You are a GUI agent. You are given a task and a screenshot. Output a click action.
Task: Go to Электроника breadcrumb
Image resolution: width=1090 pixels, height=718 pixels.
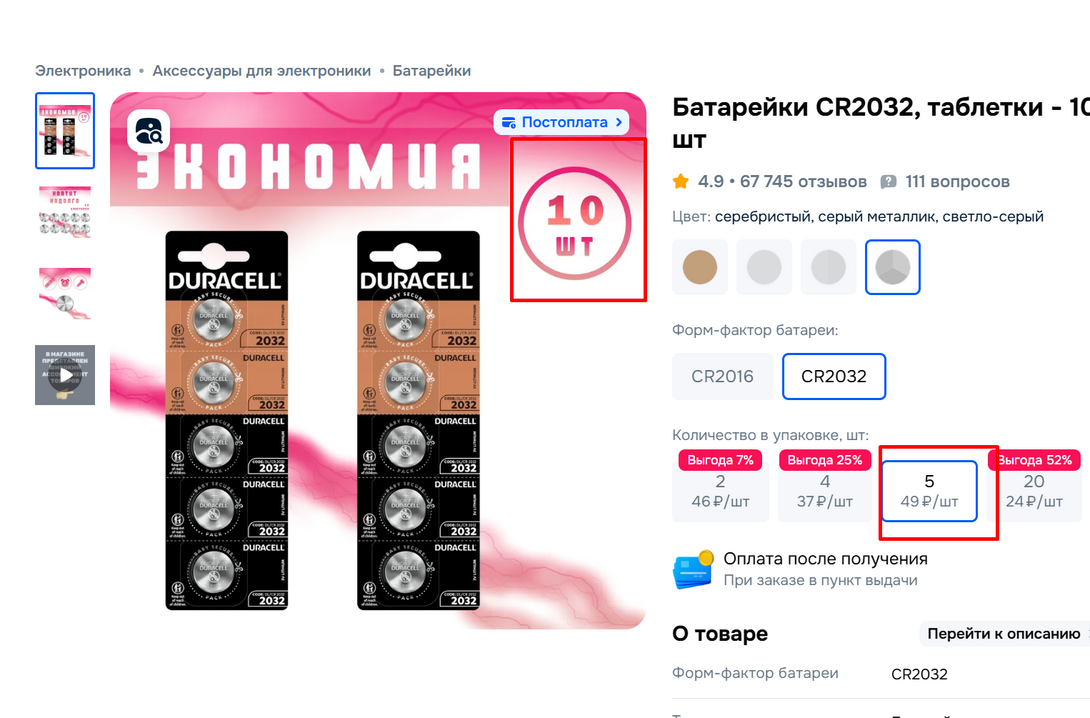pyautogui.click(x=83, y=71)
